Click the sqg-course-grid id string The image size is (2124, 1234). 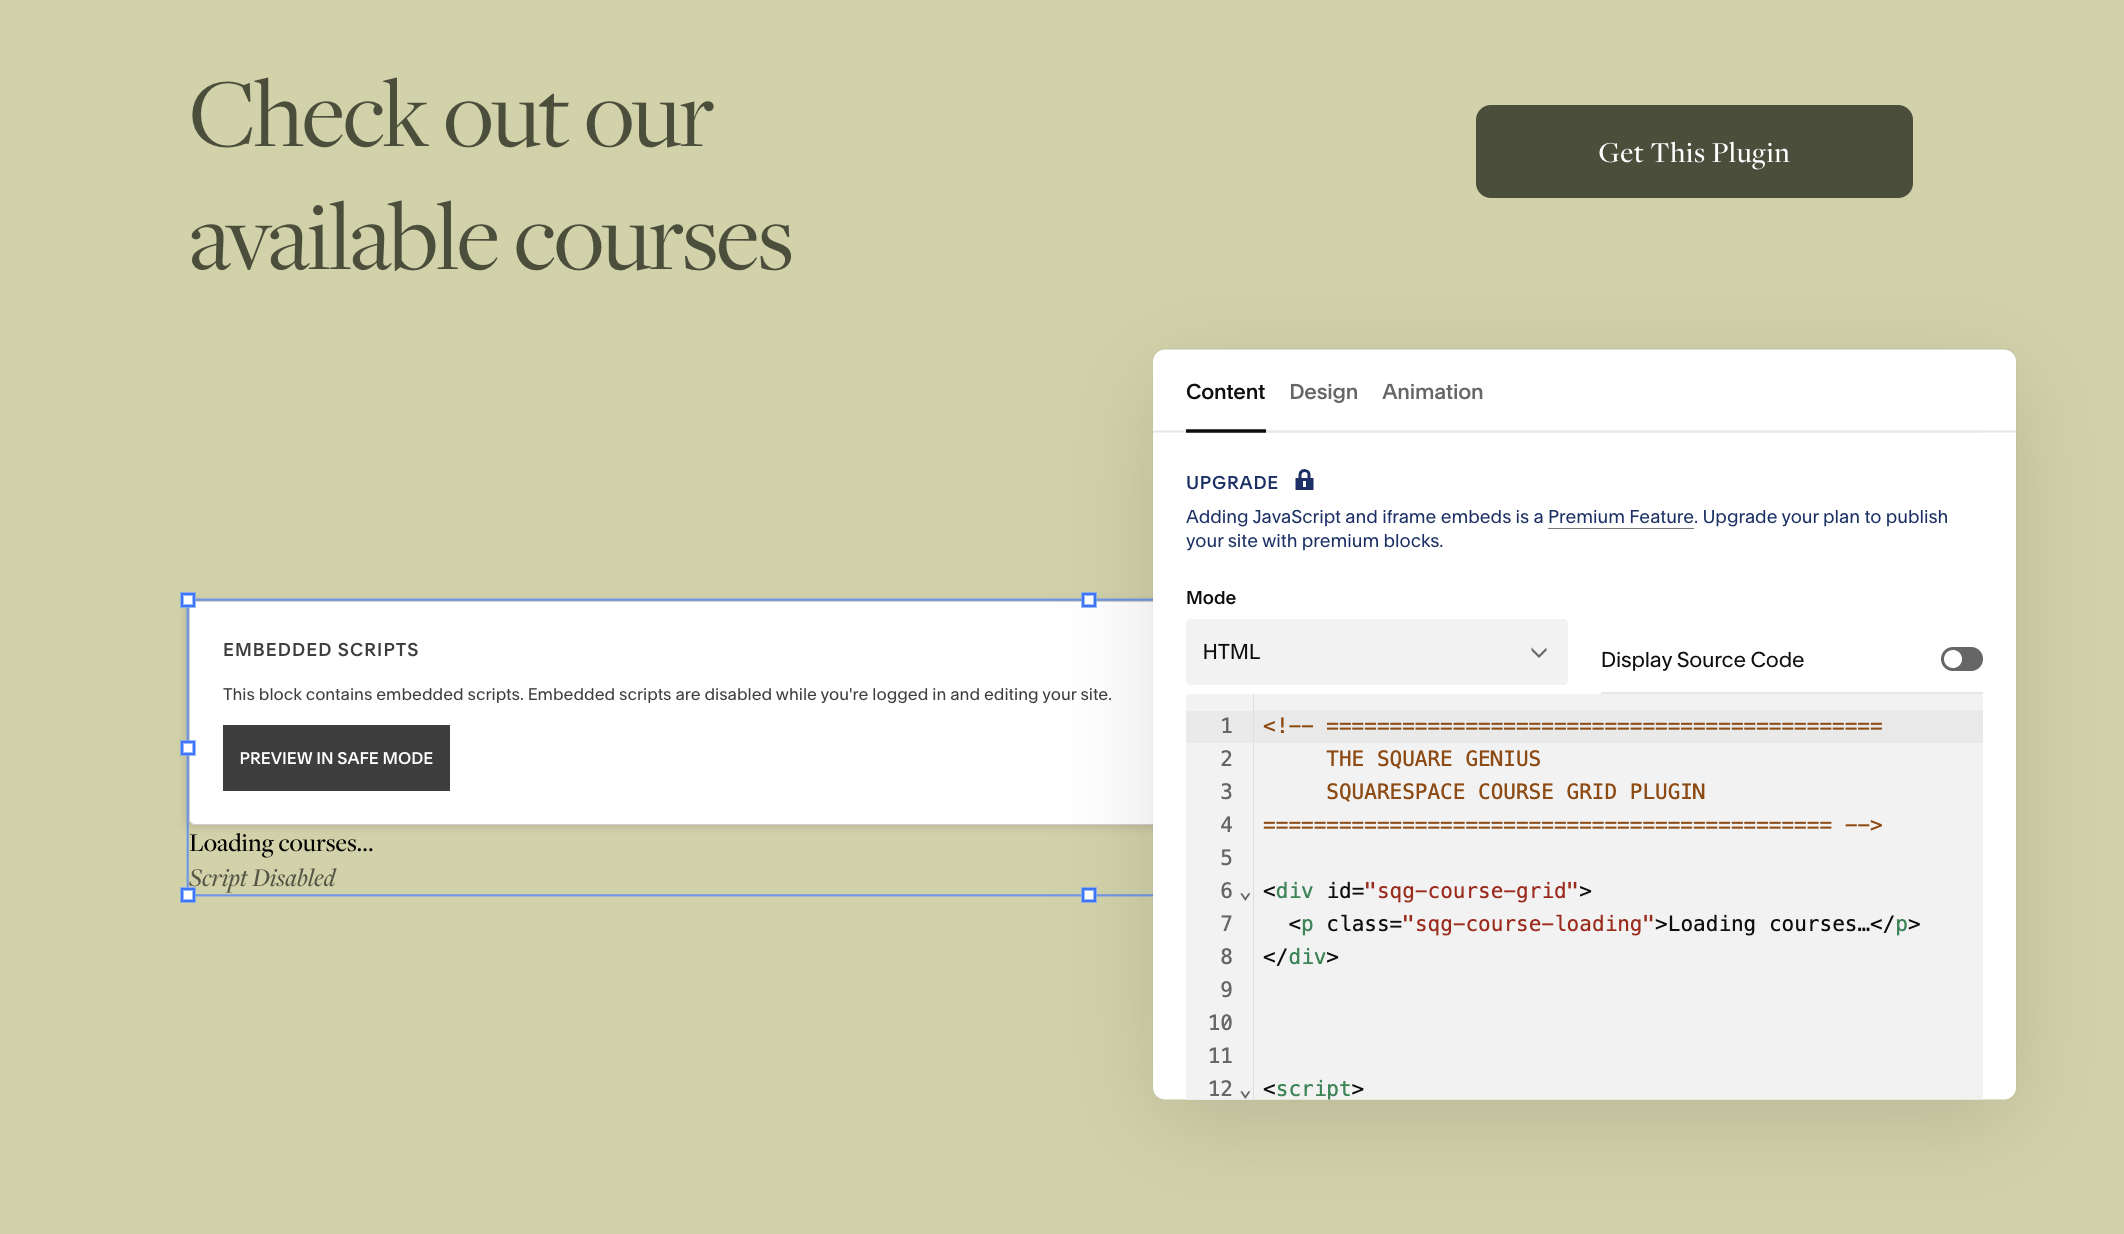1471,891
